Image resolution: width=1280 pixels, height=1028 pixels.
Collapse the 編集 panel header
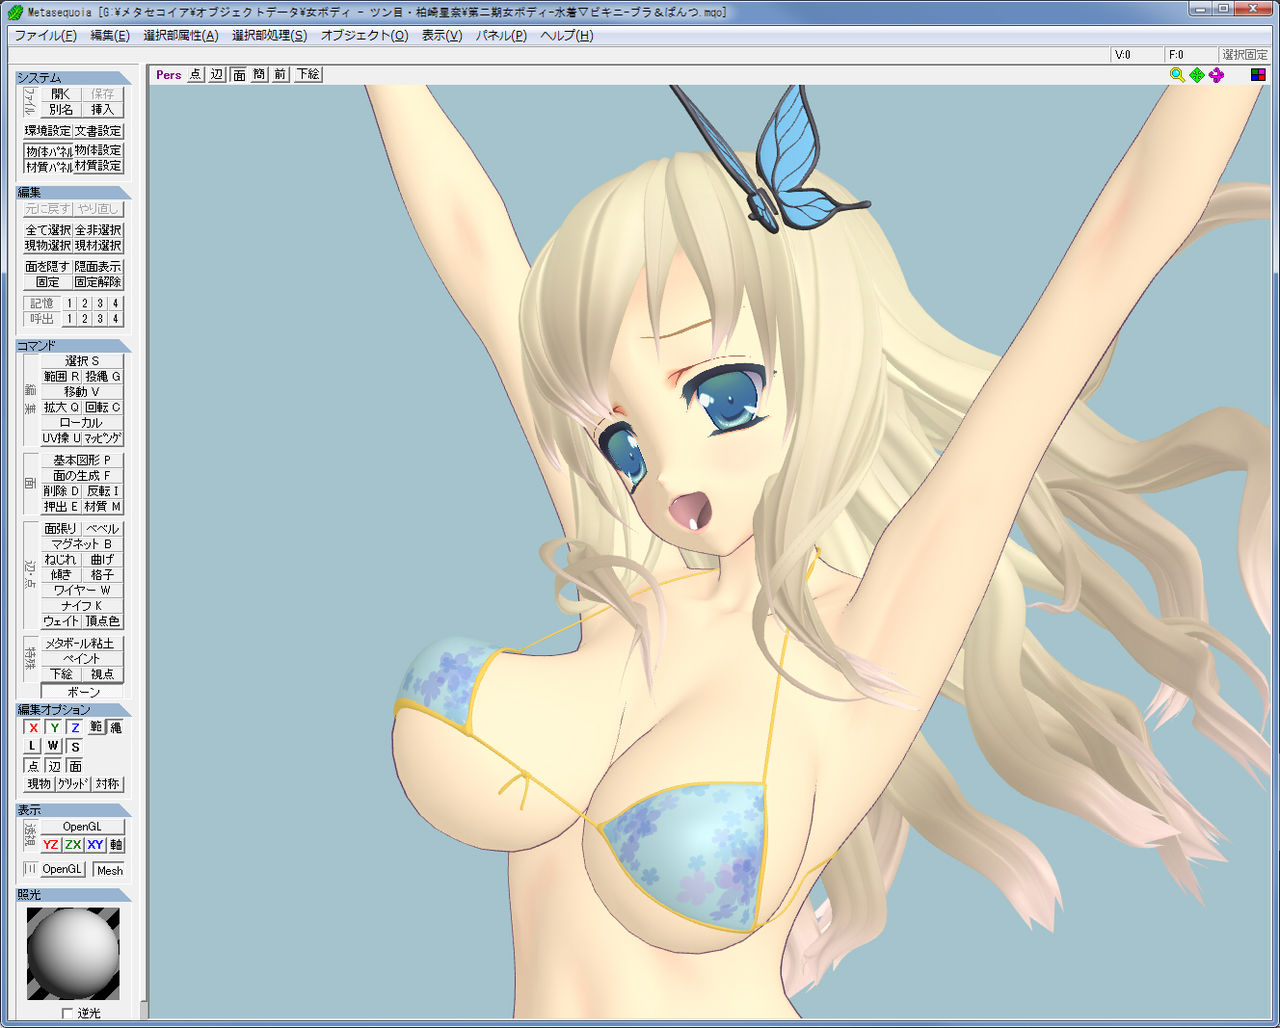(73, 192)
